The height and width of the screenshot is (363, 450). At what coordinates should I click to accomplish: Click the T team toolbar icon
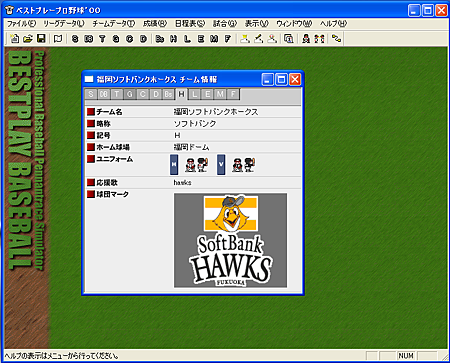[102, 39]
